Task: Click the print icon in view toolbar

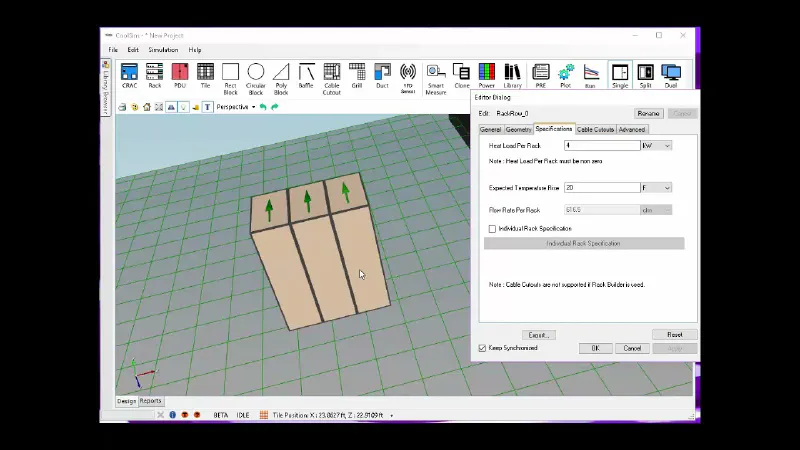Action: click(x=122, y=107)
